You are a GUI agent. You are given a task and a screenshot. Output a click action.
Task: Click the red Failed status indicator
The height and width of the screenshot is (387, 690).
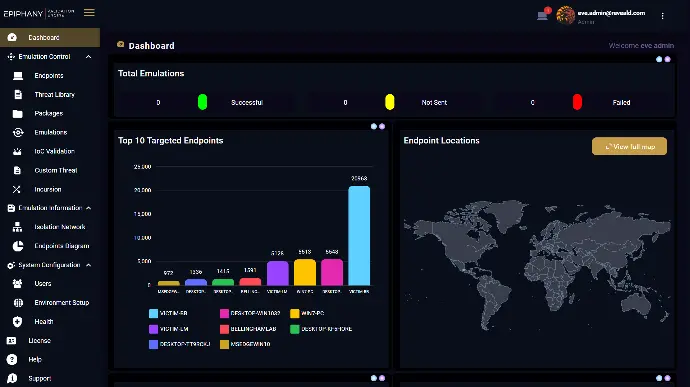point(577,102)
